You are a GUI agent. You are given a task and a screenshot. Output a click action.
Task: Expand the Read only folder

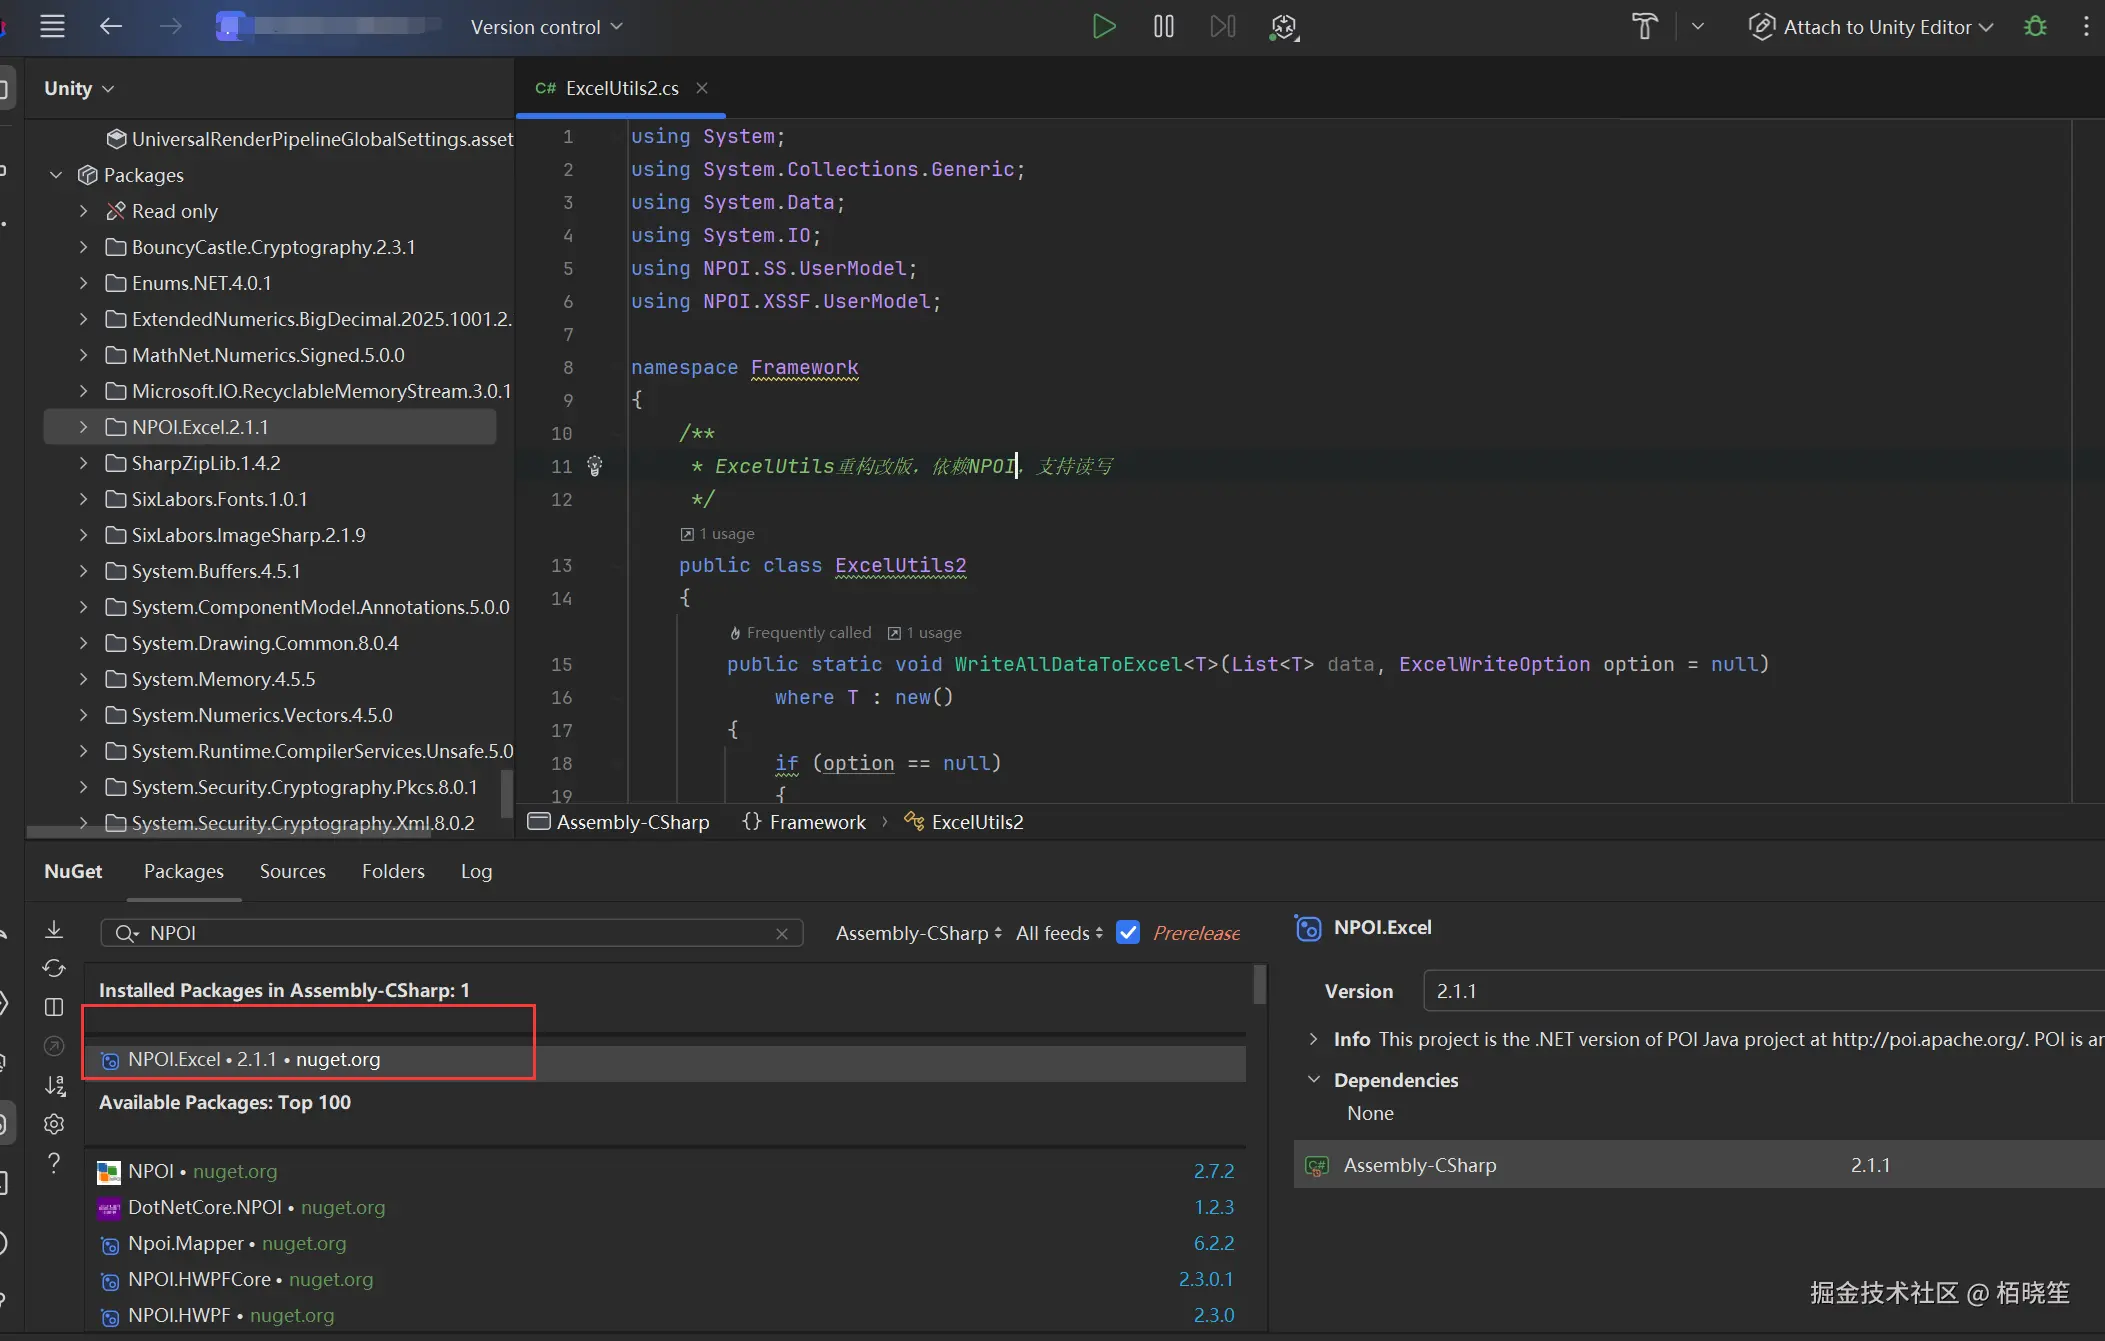point(84,211)
